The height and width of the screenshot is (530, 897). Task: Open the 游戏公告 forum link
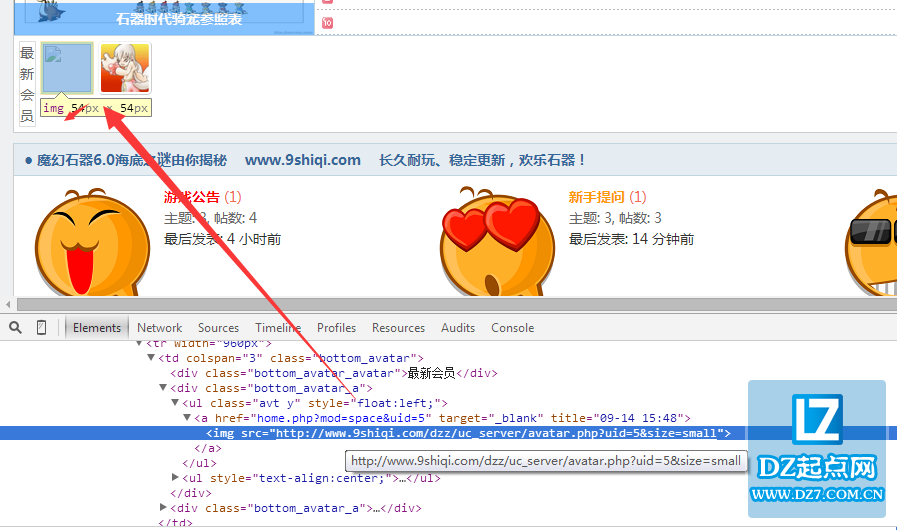pyautogui.click(x=192, y=197)
